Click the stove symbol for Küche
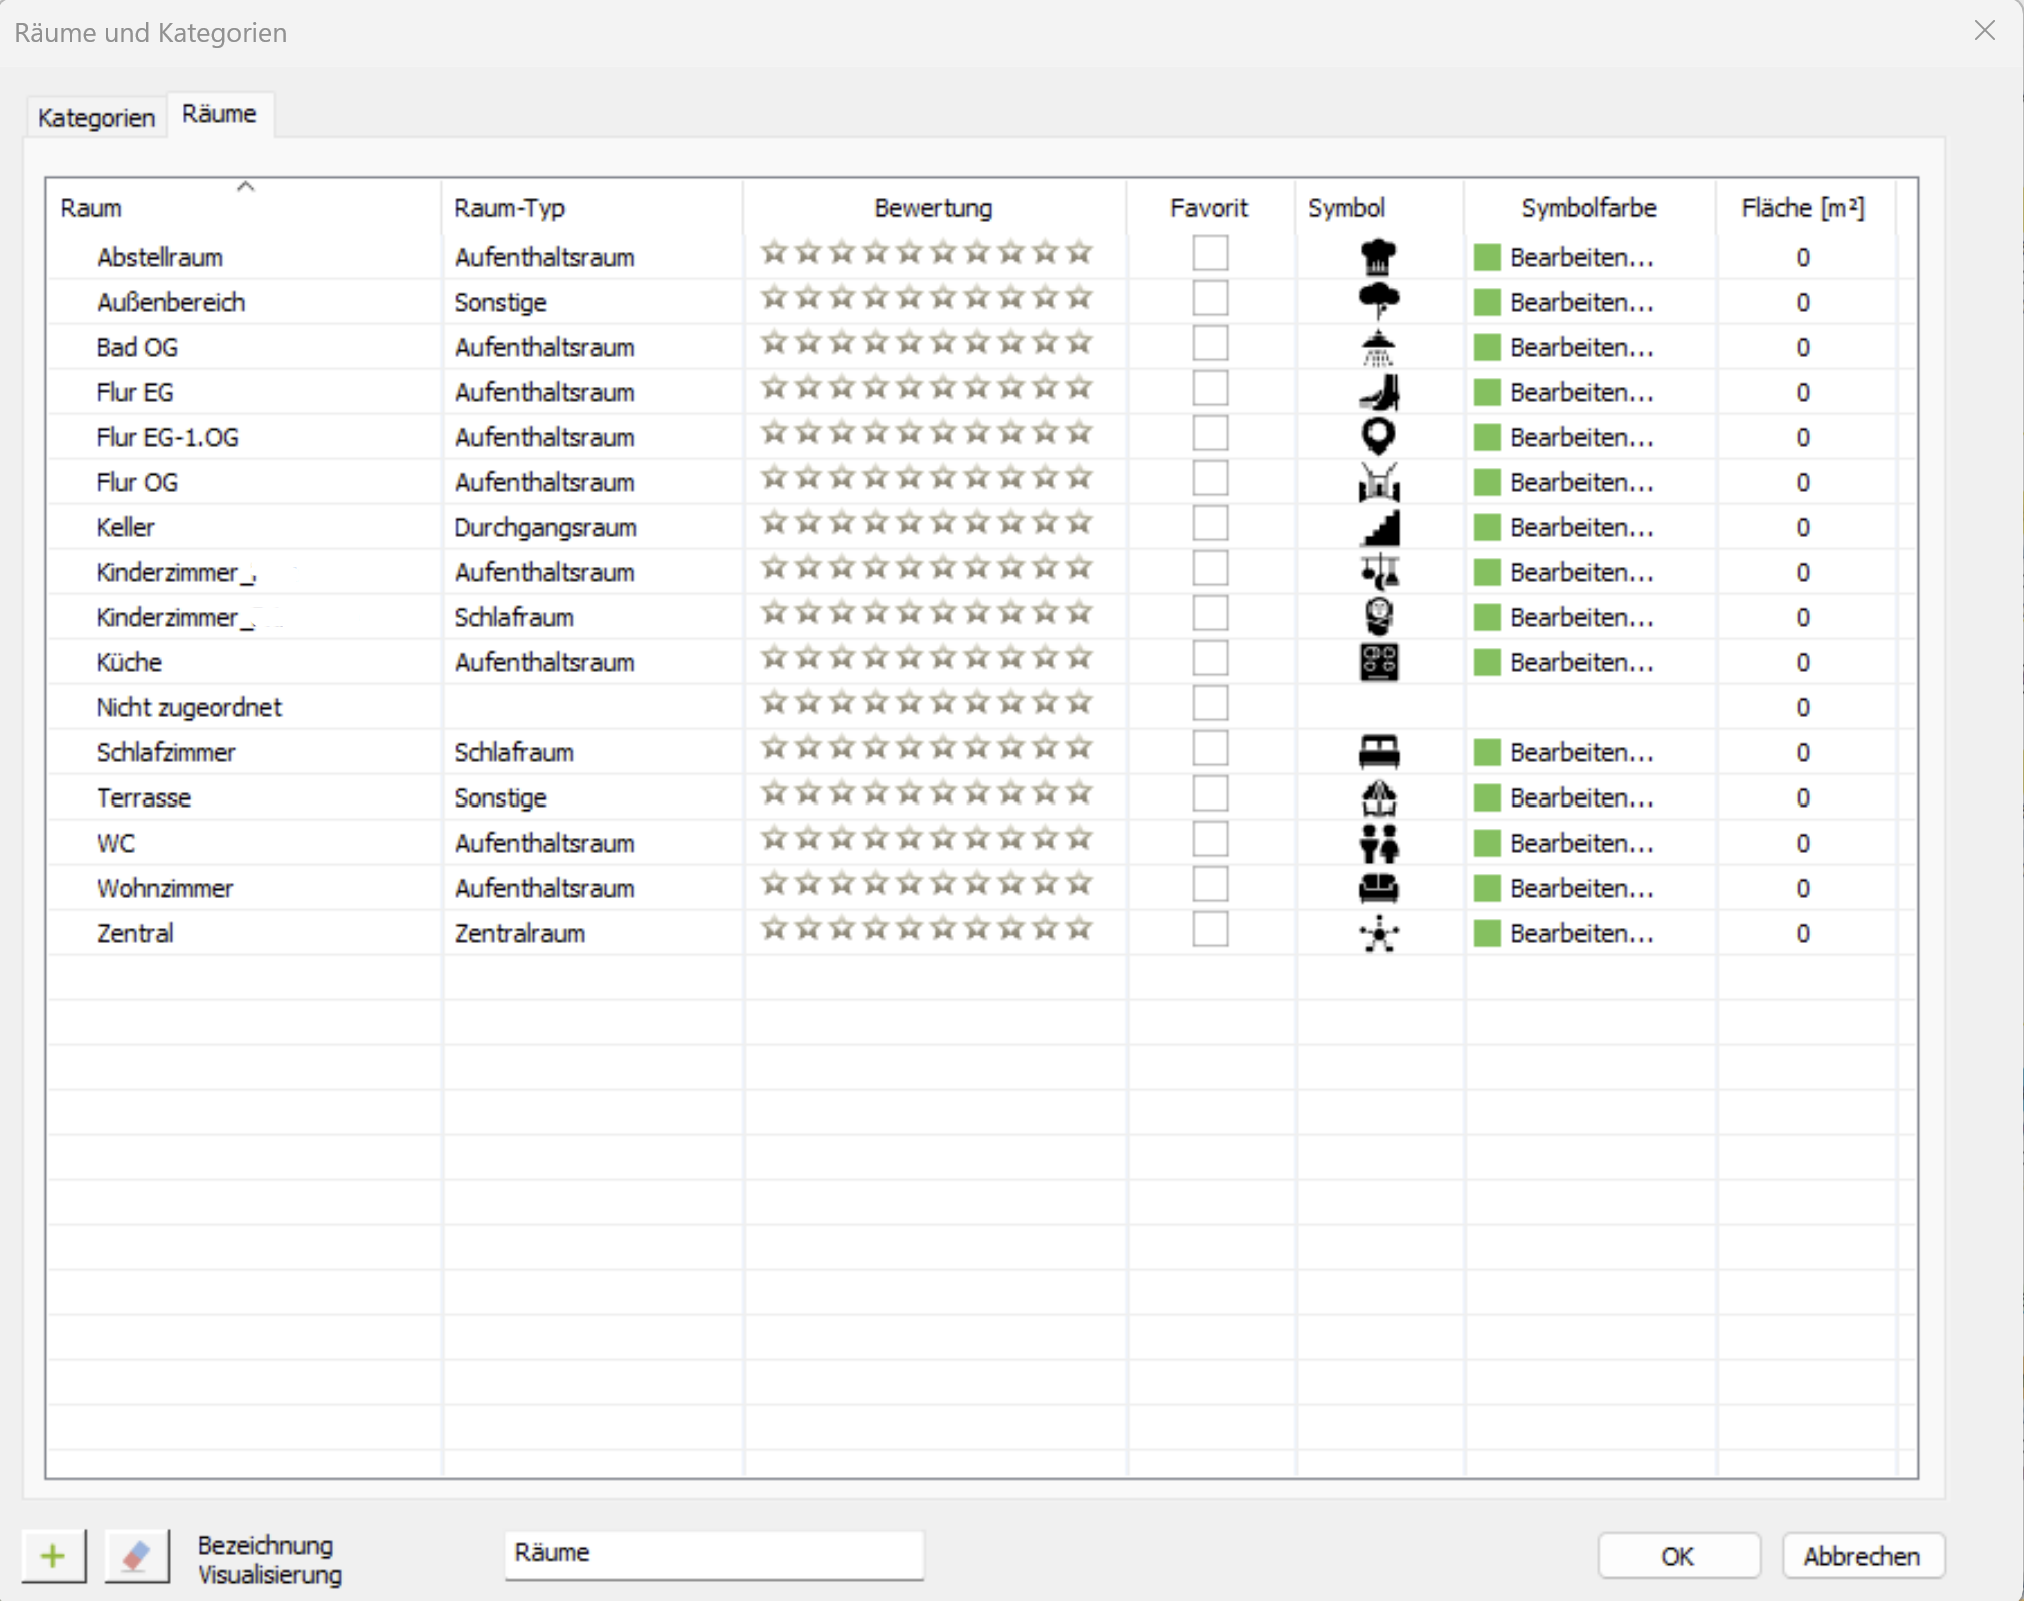 1379,662
